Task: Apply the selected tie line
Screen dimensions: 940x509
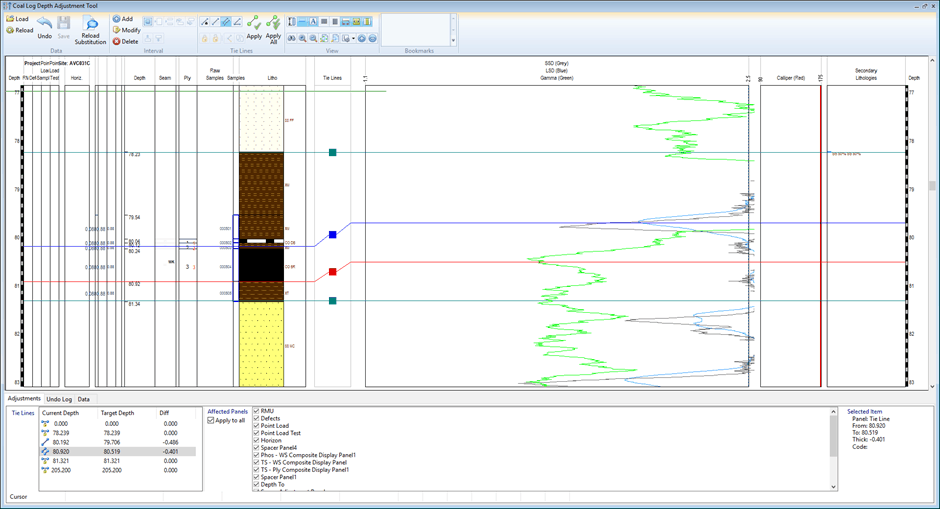Action: coord(254,26)
